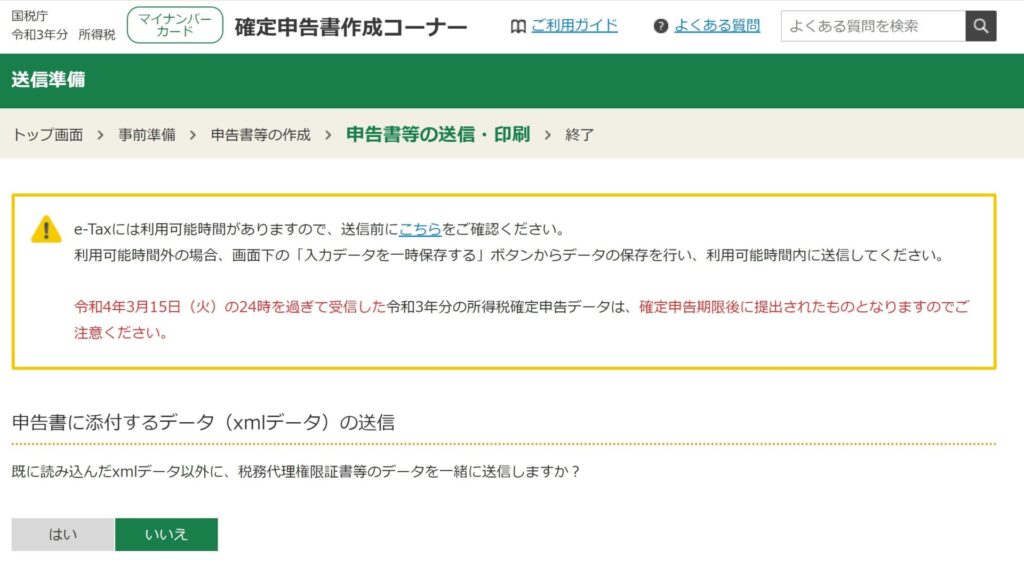The height and width of the screenshot is (564, 1024).
Task: Select the はい option
Action: tap(63, 535)
